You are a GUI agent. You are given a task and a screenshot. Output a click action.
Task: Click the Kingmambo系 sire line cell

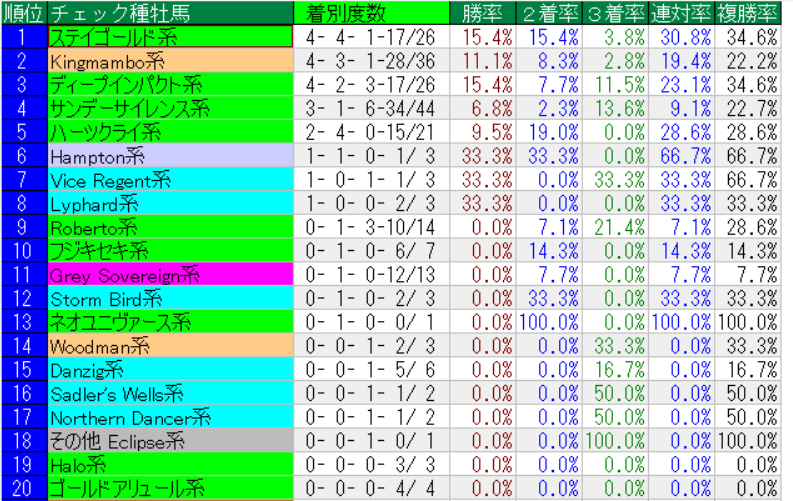[x=170, y=60]
